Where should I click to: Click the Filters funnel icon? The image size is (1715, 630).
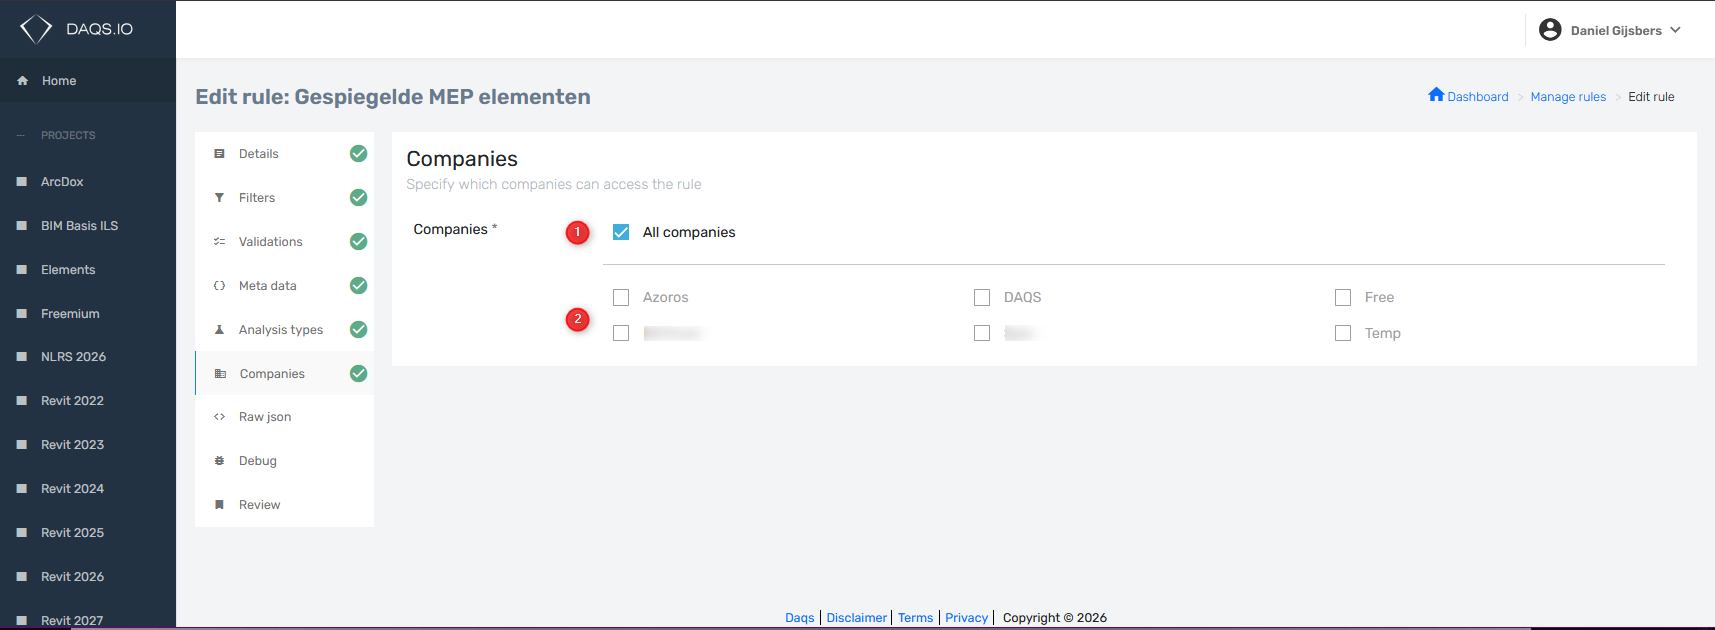click(219, 198)
